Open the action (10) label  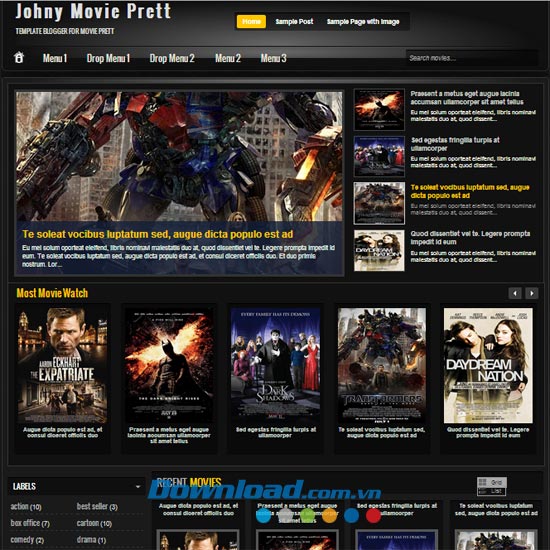tap(26, 507)
